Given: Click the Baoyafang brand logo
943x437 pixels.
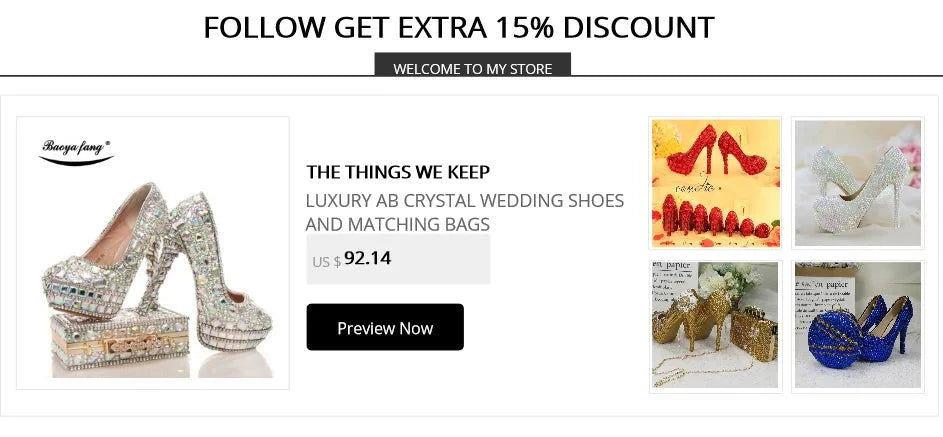Looking at the screenshot, I should click(76, 151).
